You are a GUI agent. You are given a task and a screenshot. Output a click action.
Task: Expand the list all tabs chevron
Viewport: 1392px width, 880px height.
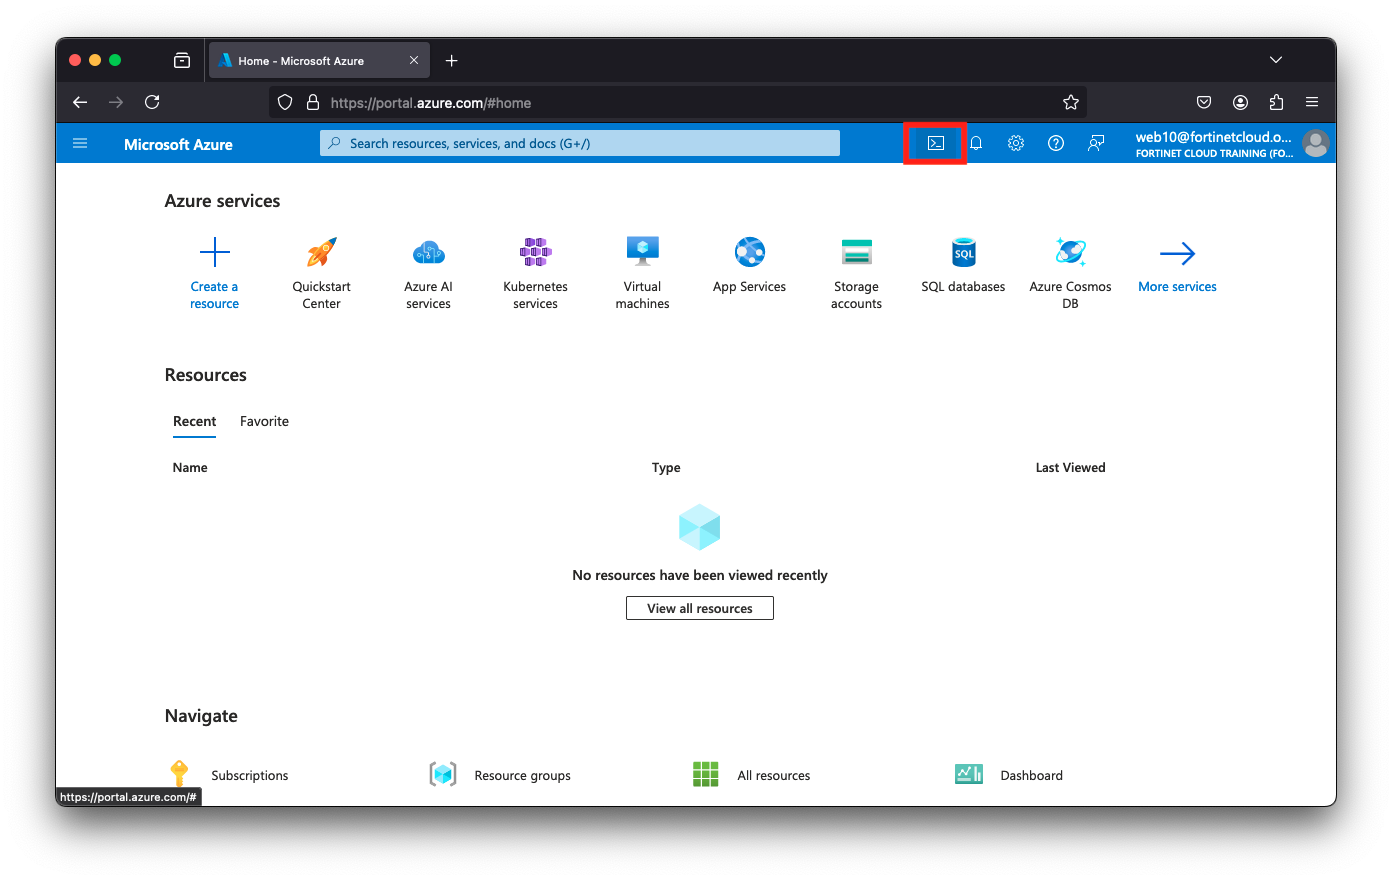(x=1276, y=60)
